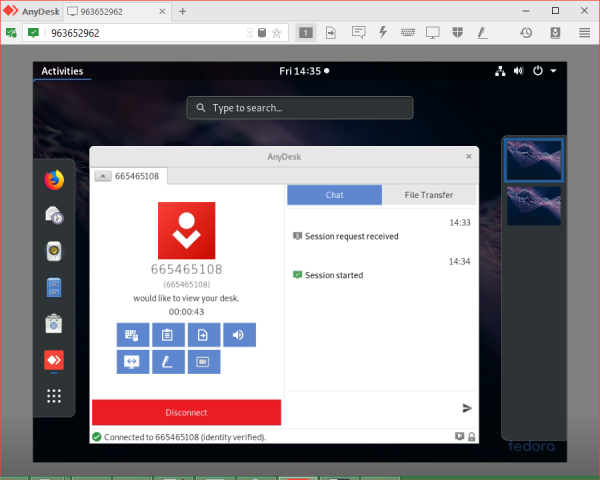Open AnyDesk from the Fedora dock
This screenshot has height=480, width=600.
pos(54,360)
